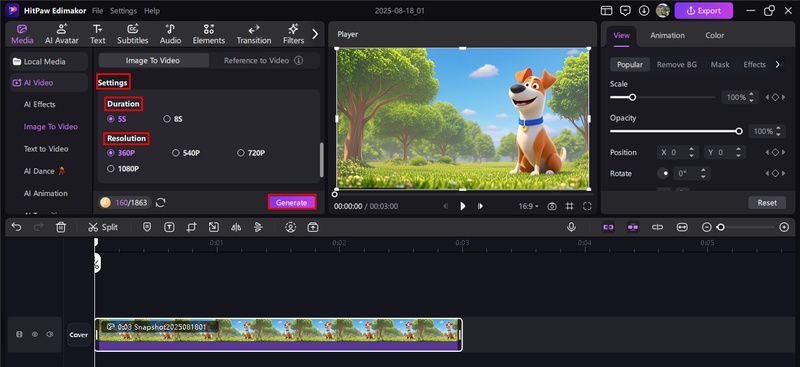Image resolution: width=800 pixels, height=367 pixels.
Task: Delete the selected clip with trash icon
Action: click(x=61, y=227)
